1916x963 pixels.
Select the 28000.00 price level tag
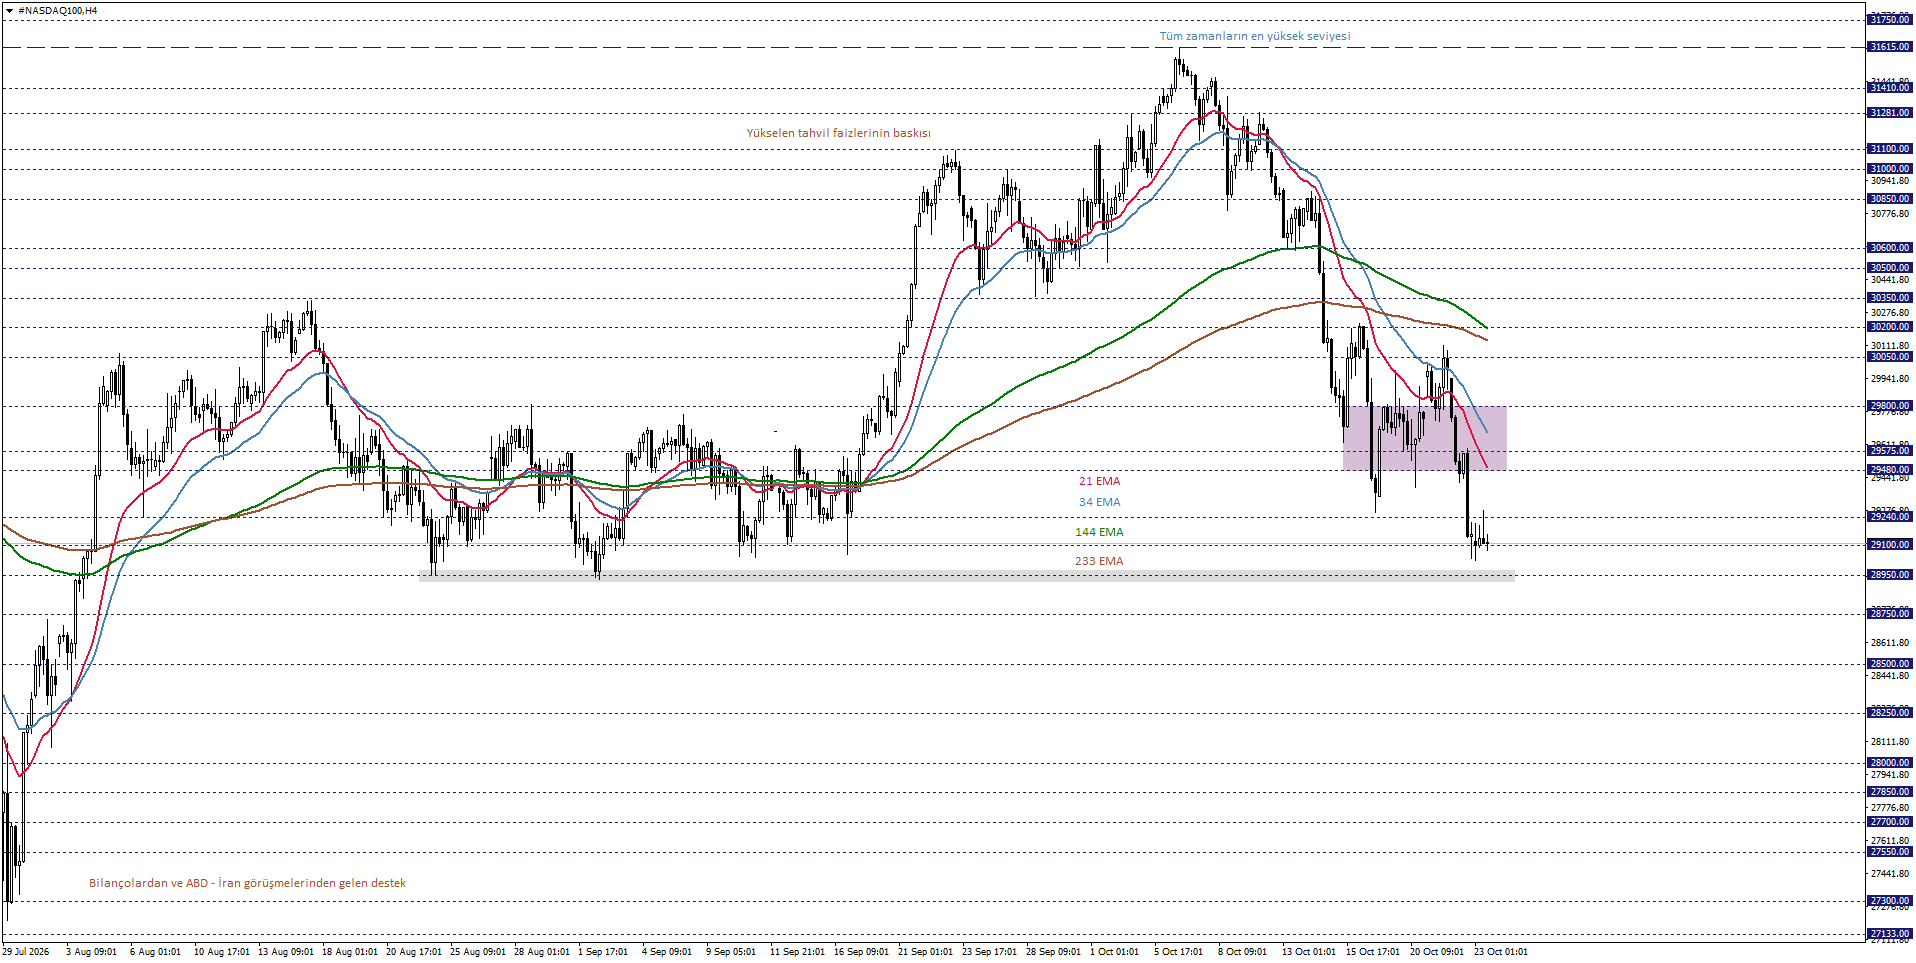(x=1890, y=763)
